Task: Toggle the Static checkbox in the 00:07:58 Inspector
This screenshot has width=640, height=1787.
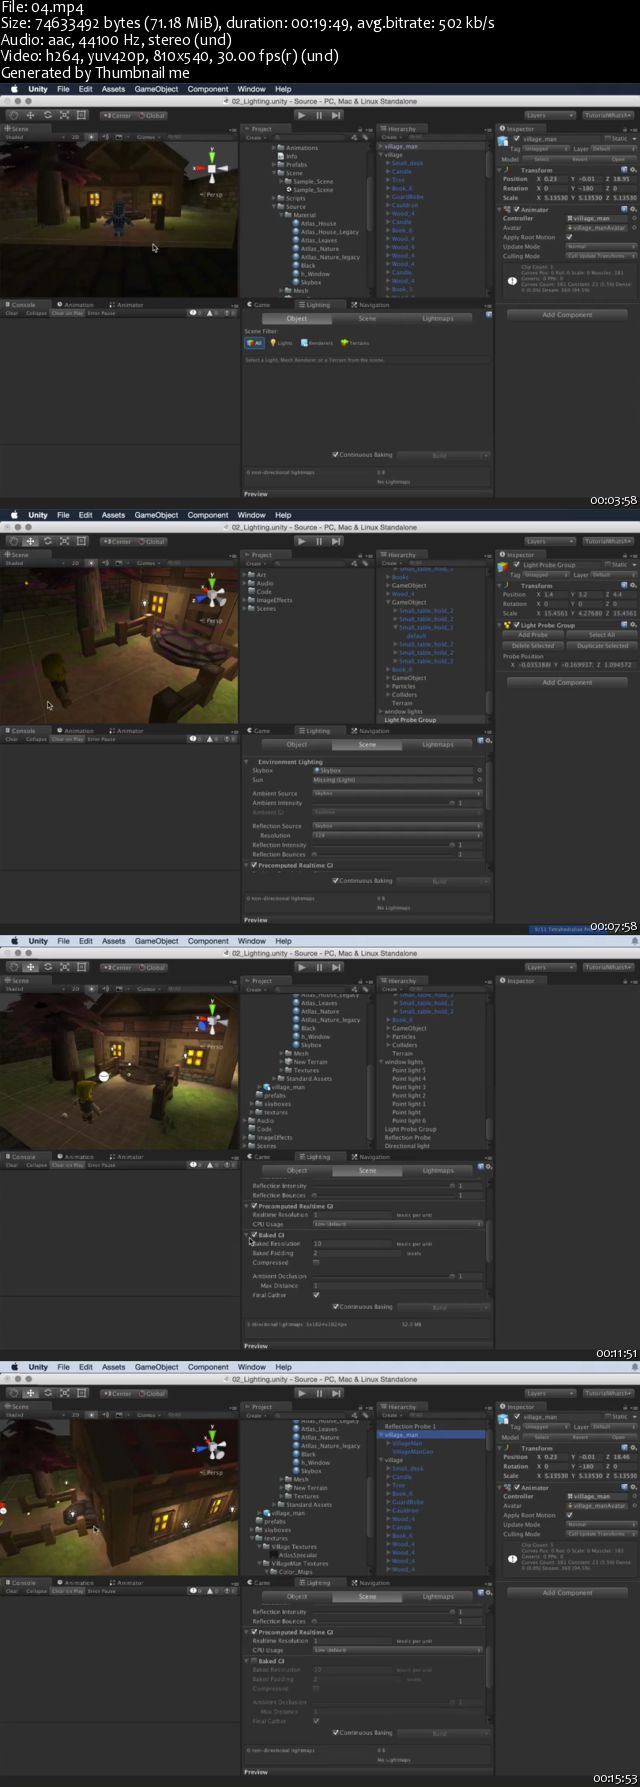Action: tap(606, 564)
